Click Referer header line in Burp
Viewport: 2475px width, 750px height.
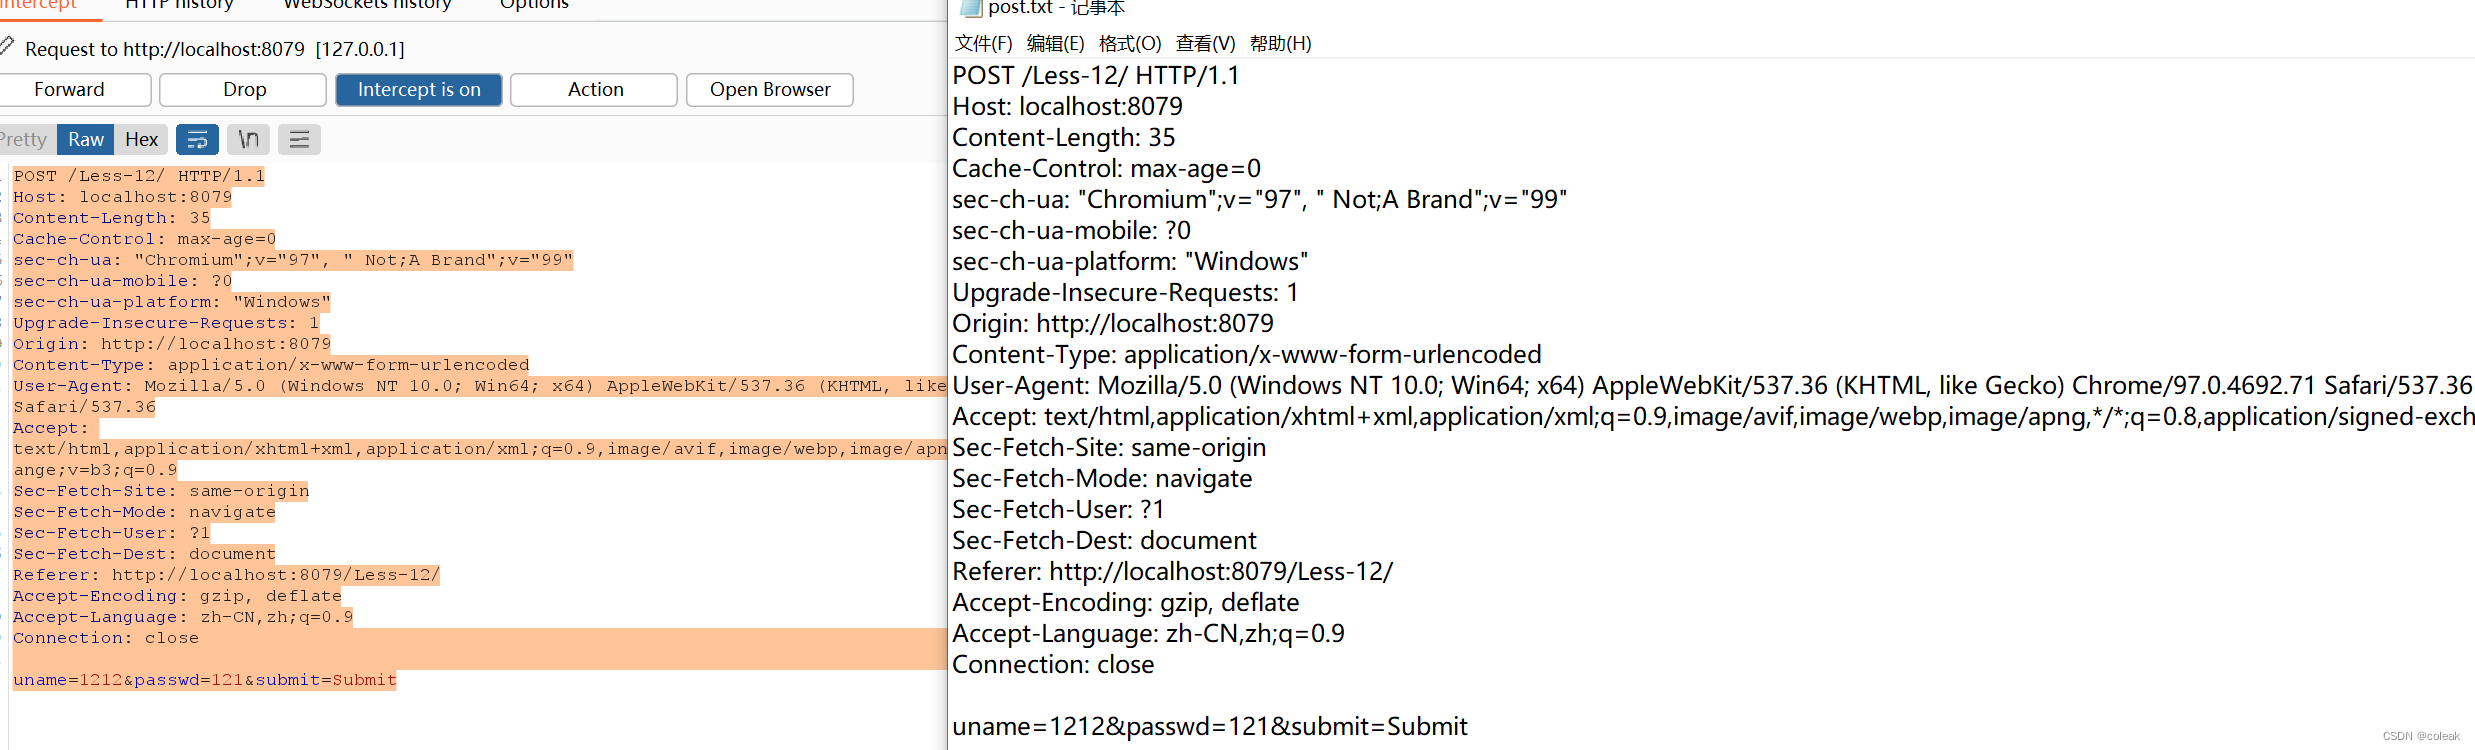[226, 575]
